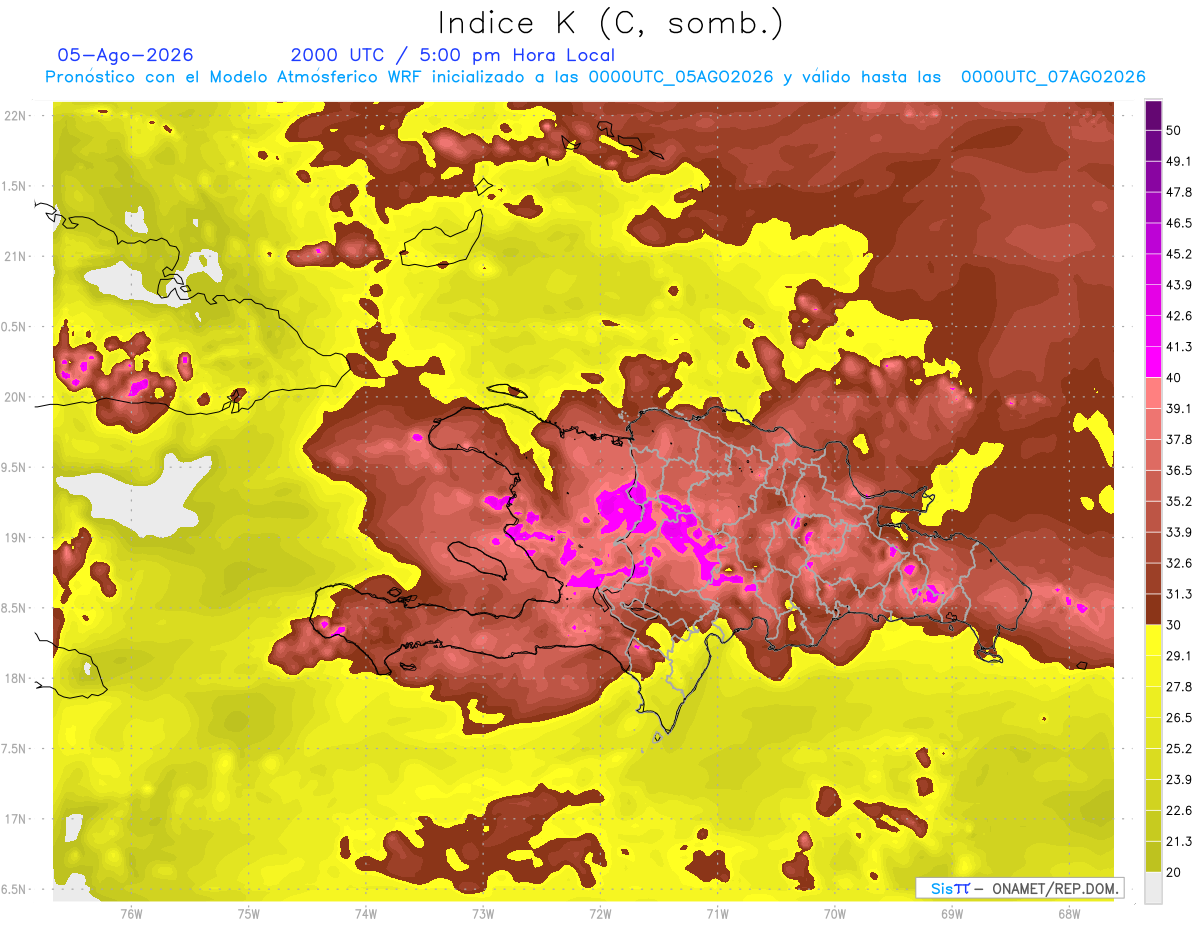
Task: Click the longitude label '70W'
Action: point(834,914)
